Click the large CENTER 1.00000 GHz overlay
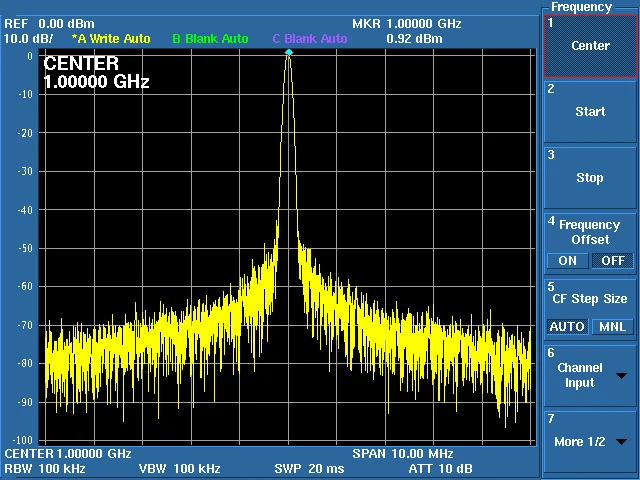The image size is (640, 480). click(96, 73)
